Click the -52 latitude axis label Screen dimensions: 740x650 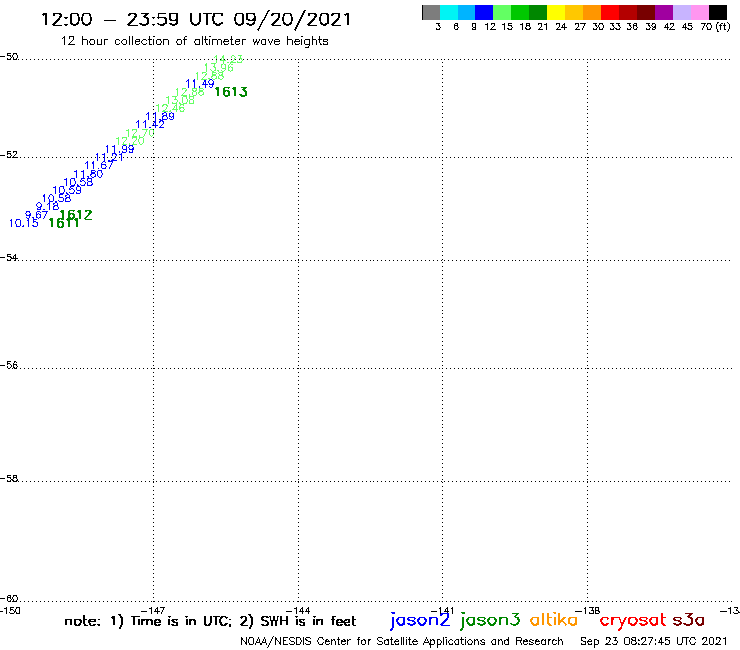click(9, 155)
